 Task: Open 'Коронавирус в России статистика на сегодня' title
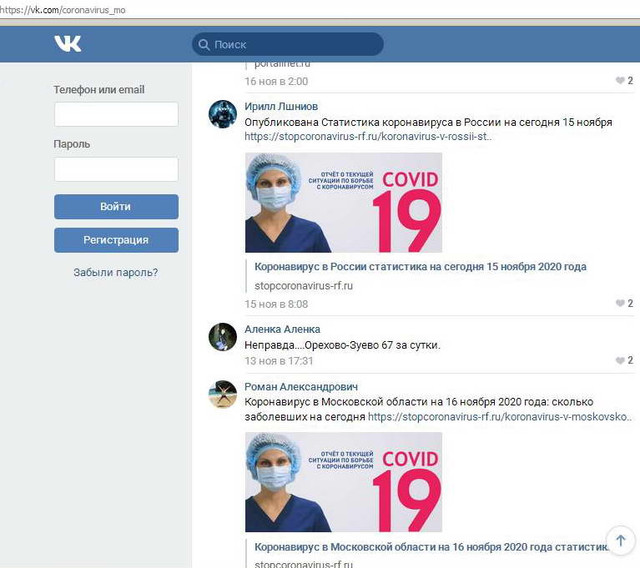420,266
